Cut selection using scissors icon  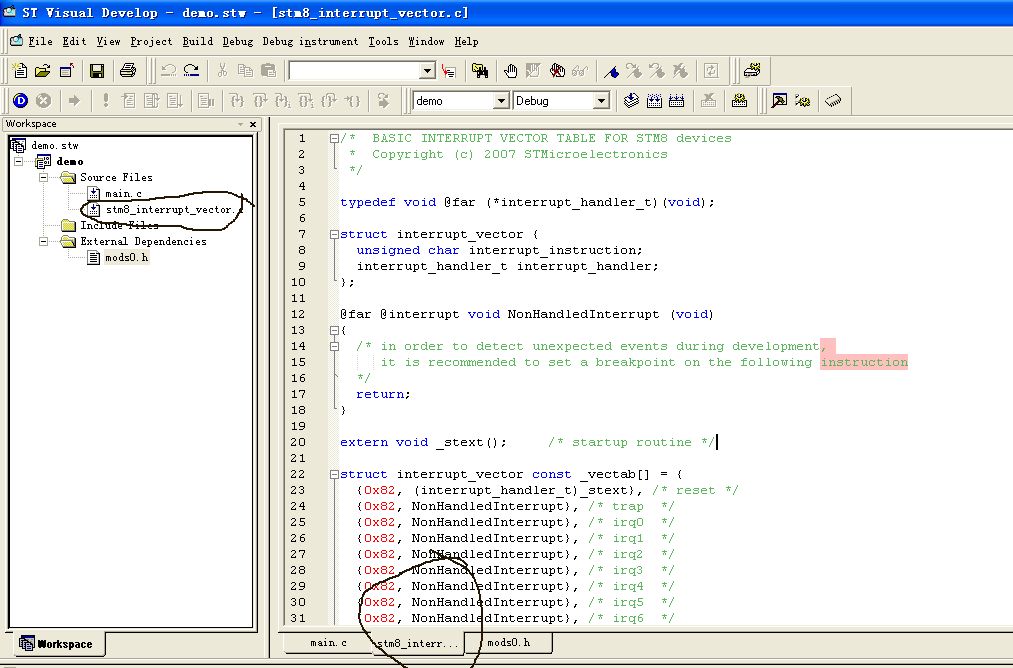click(222, 70)
